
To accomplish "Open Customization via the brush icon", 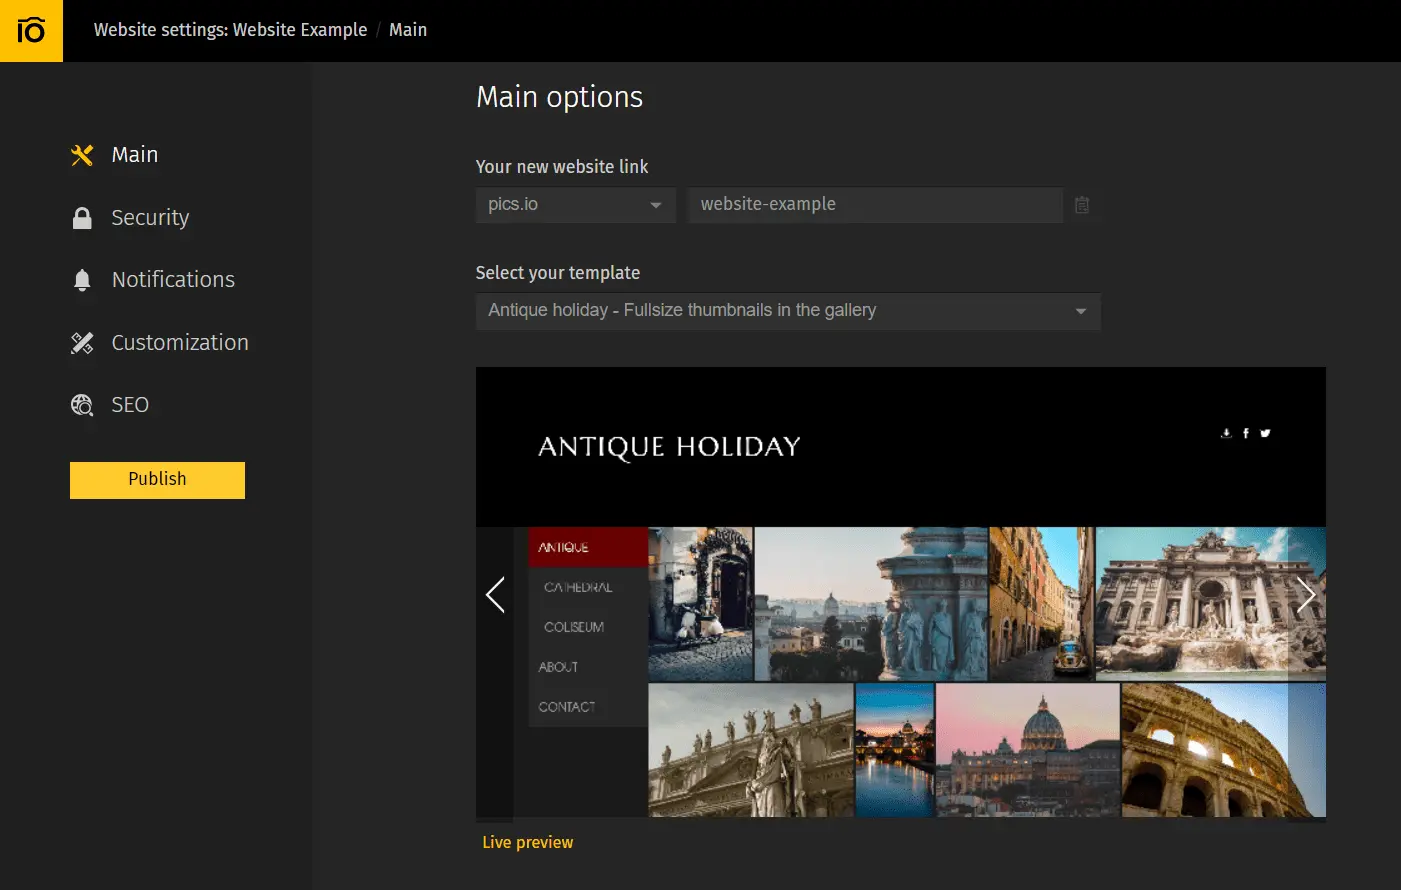I will click(82, 342).
